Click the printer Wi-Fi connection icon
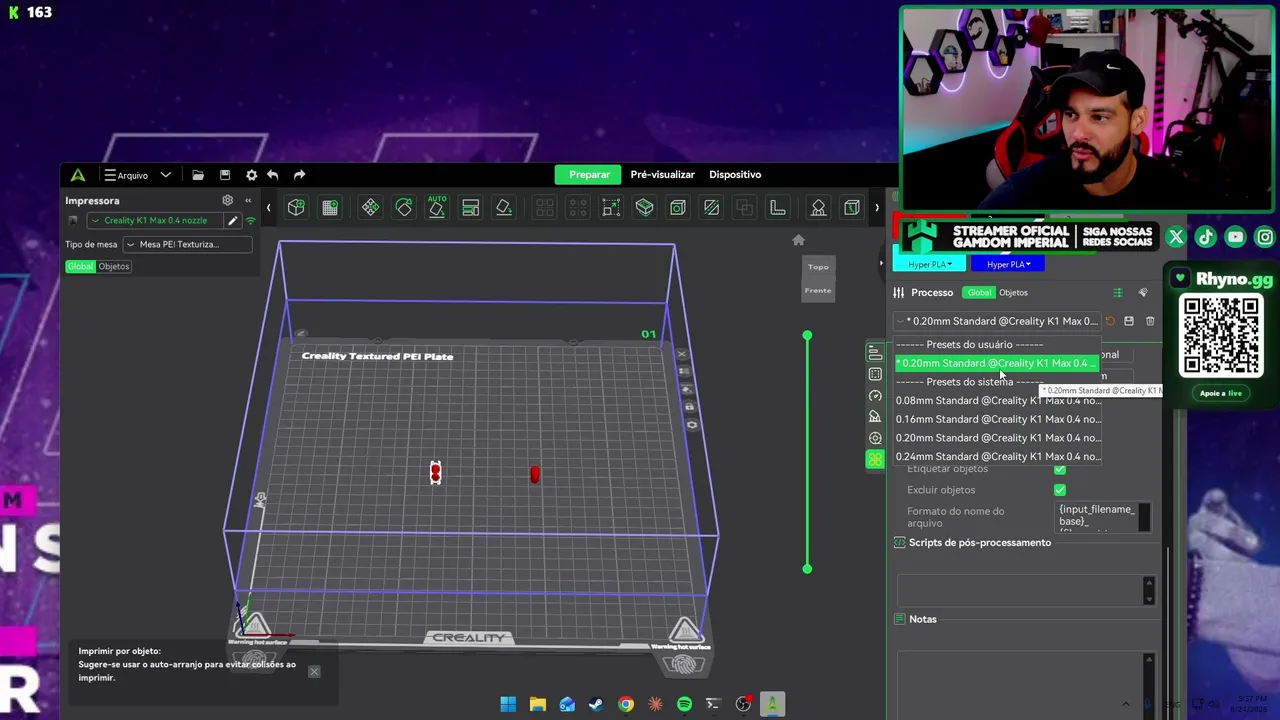This screenshot has height=720, width=1280. [250, 221]
